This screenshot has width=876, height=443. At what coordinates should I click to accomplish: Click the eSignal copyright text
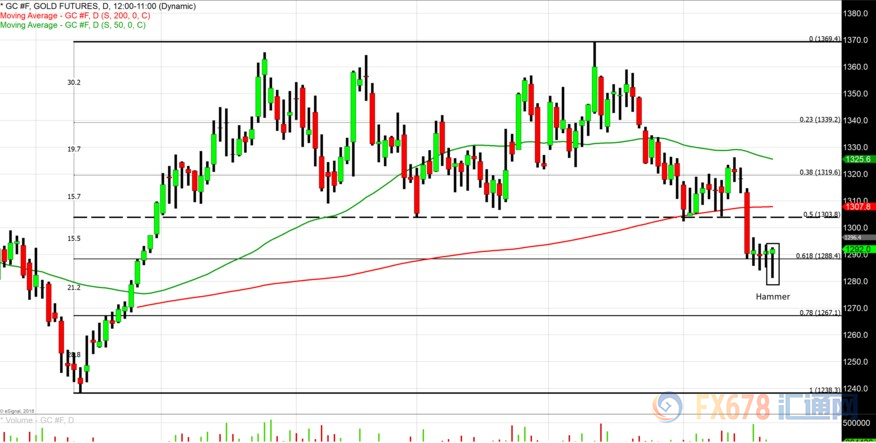[16, 410]
